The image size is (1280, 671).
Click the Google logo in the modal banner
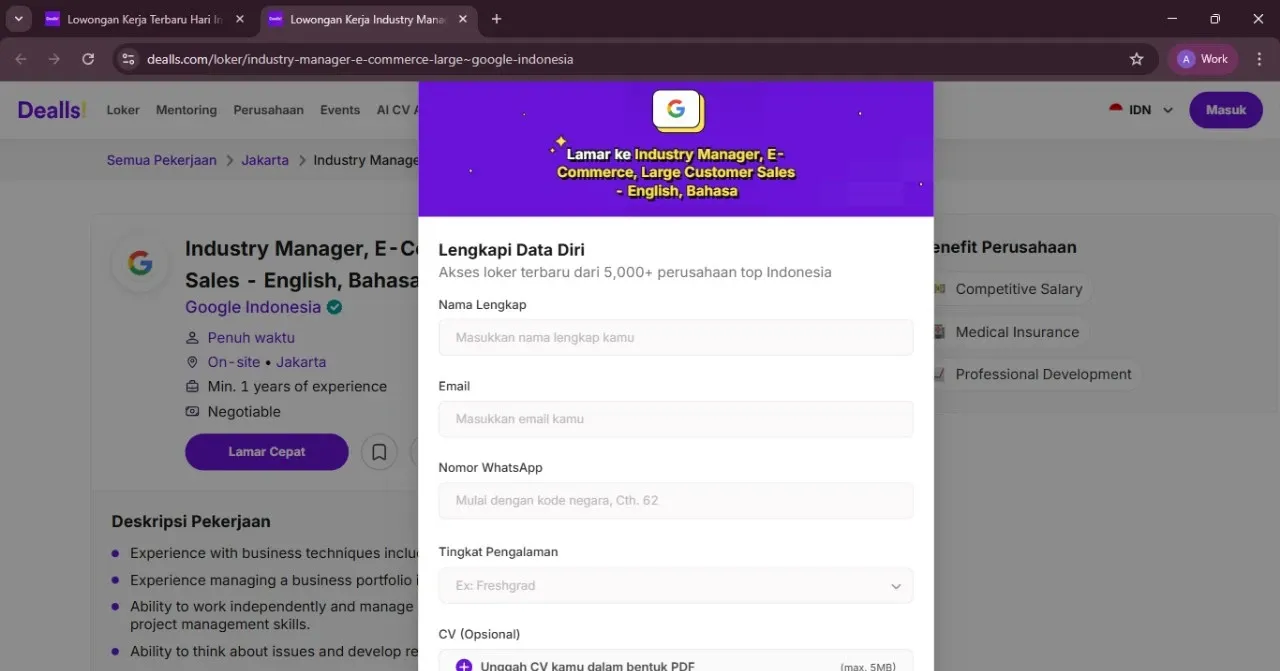(676, 109)
